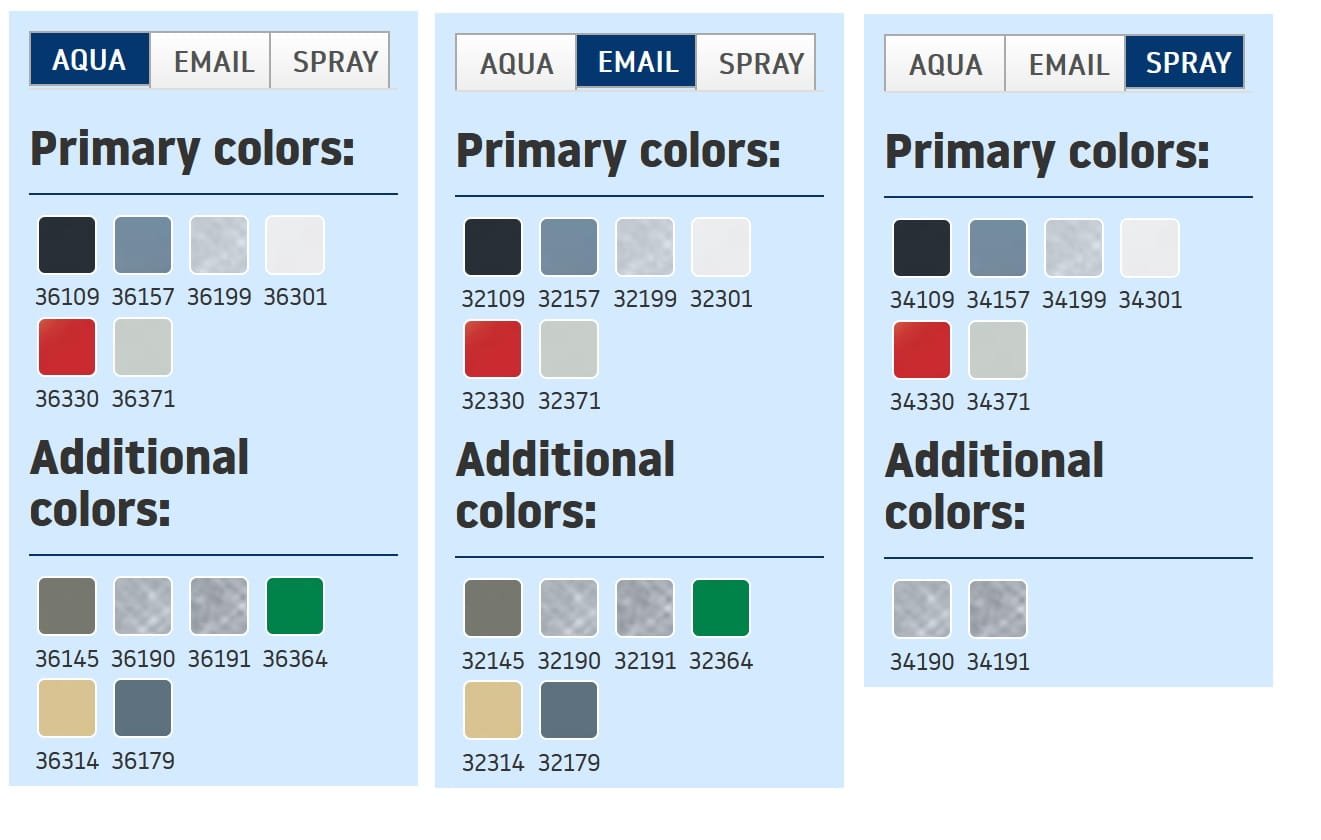The height and width of the screenshot is (840, 1321).
Task: Click the active SPRAY tab in the right panel
Action: (1187, 63)
